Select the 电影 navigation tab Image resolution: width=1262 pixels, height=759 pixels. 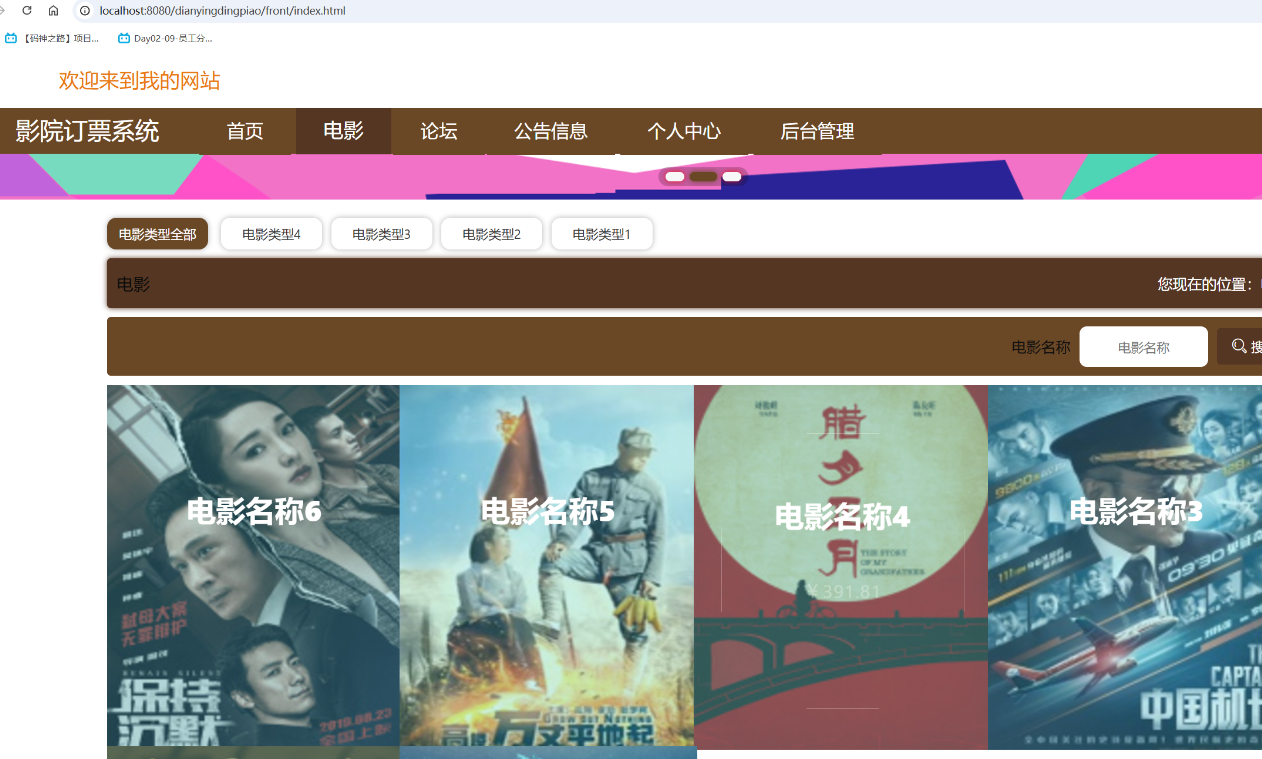pyautogui.click(x=343, y=131)
